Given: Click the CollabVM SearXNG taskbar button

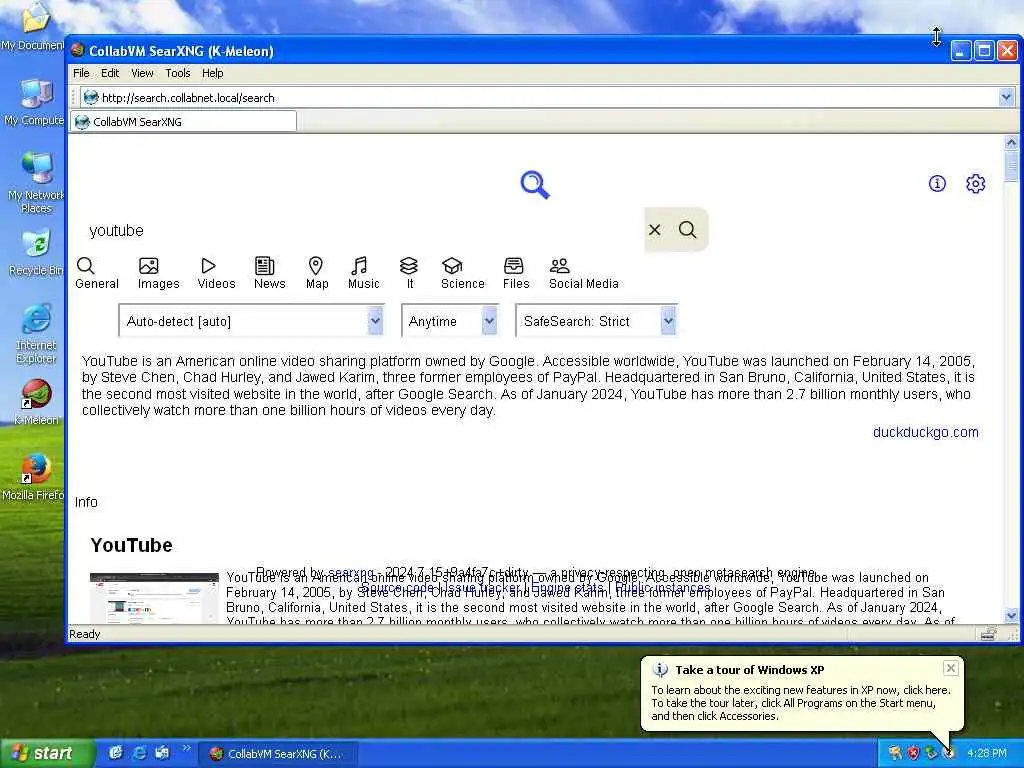Looking at the screenshot, I should click(277, 754).
